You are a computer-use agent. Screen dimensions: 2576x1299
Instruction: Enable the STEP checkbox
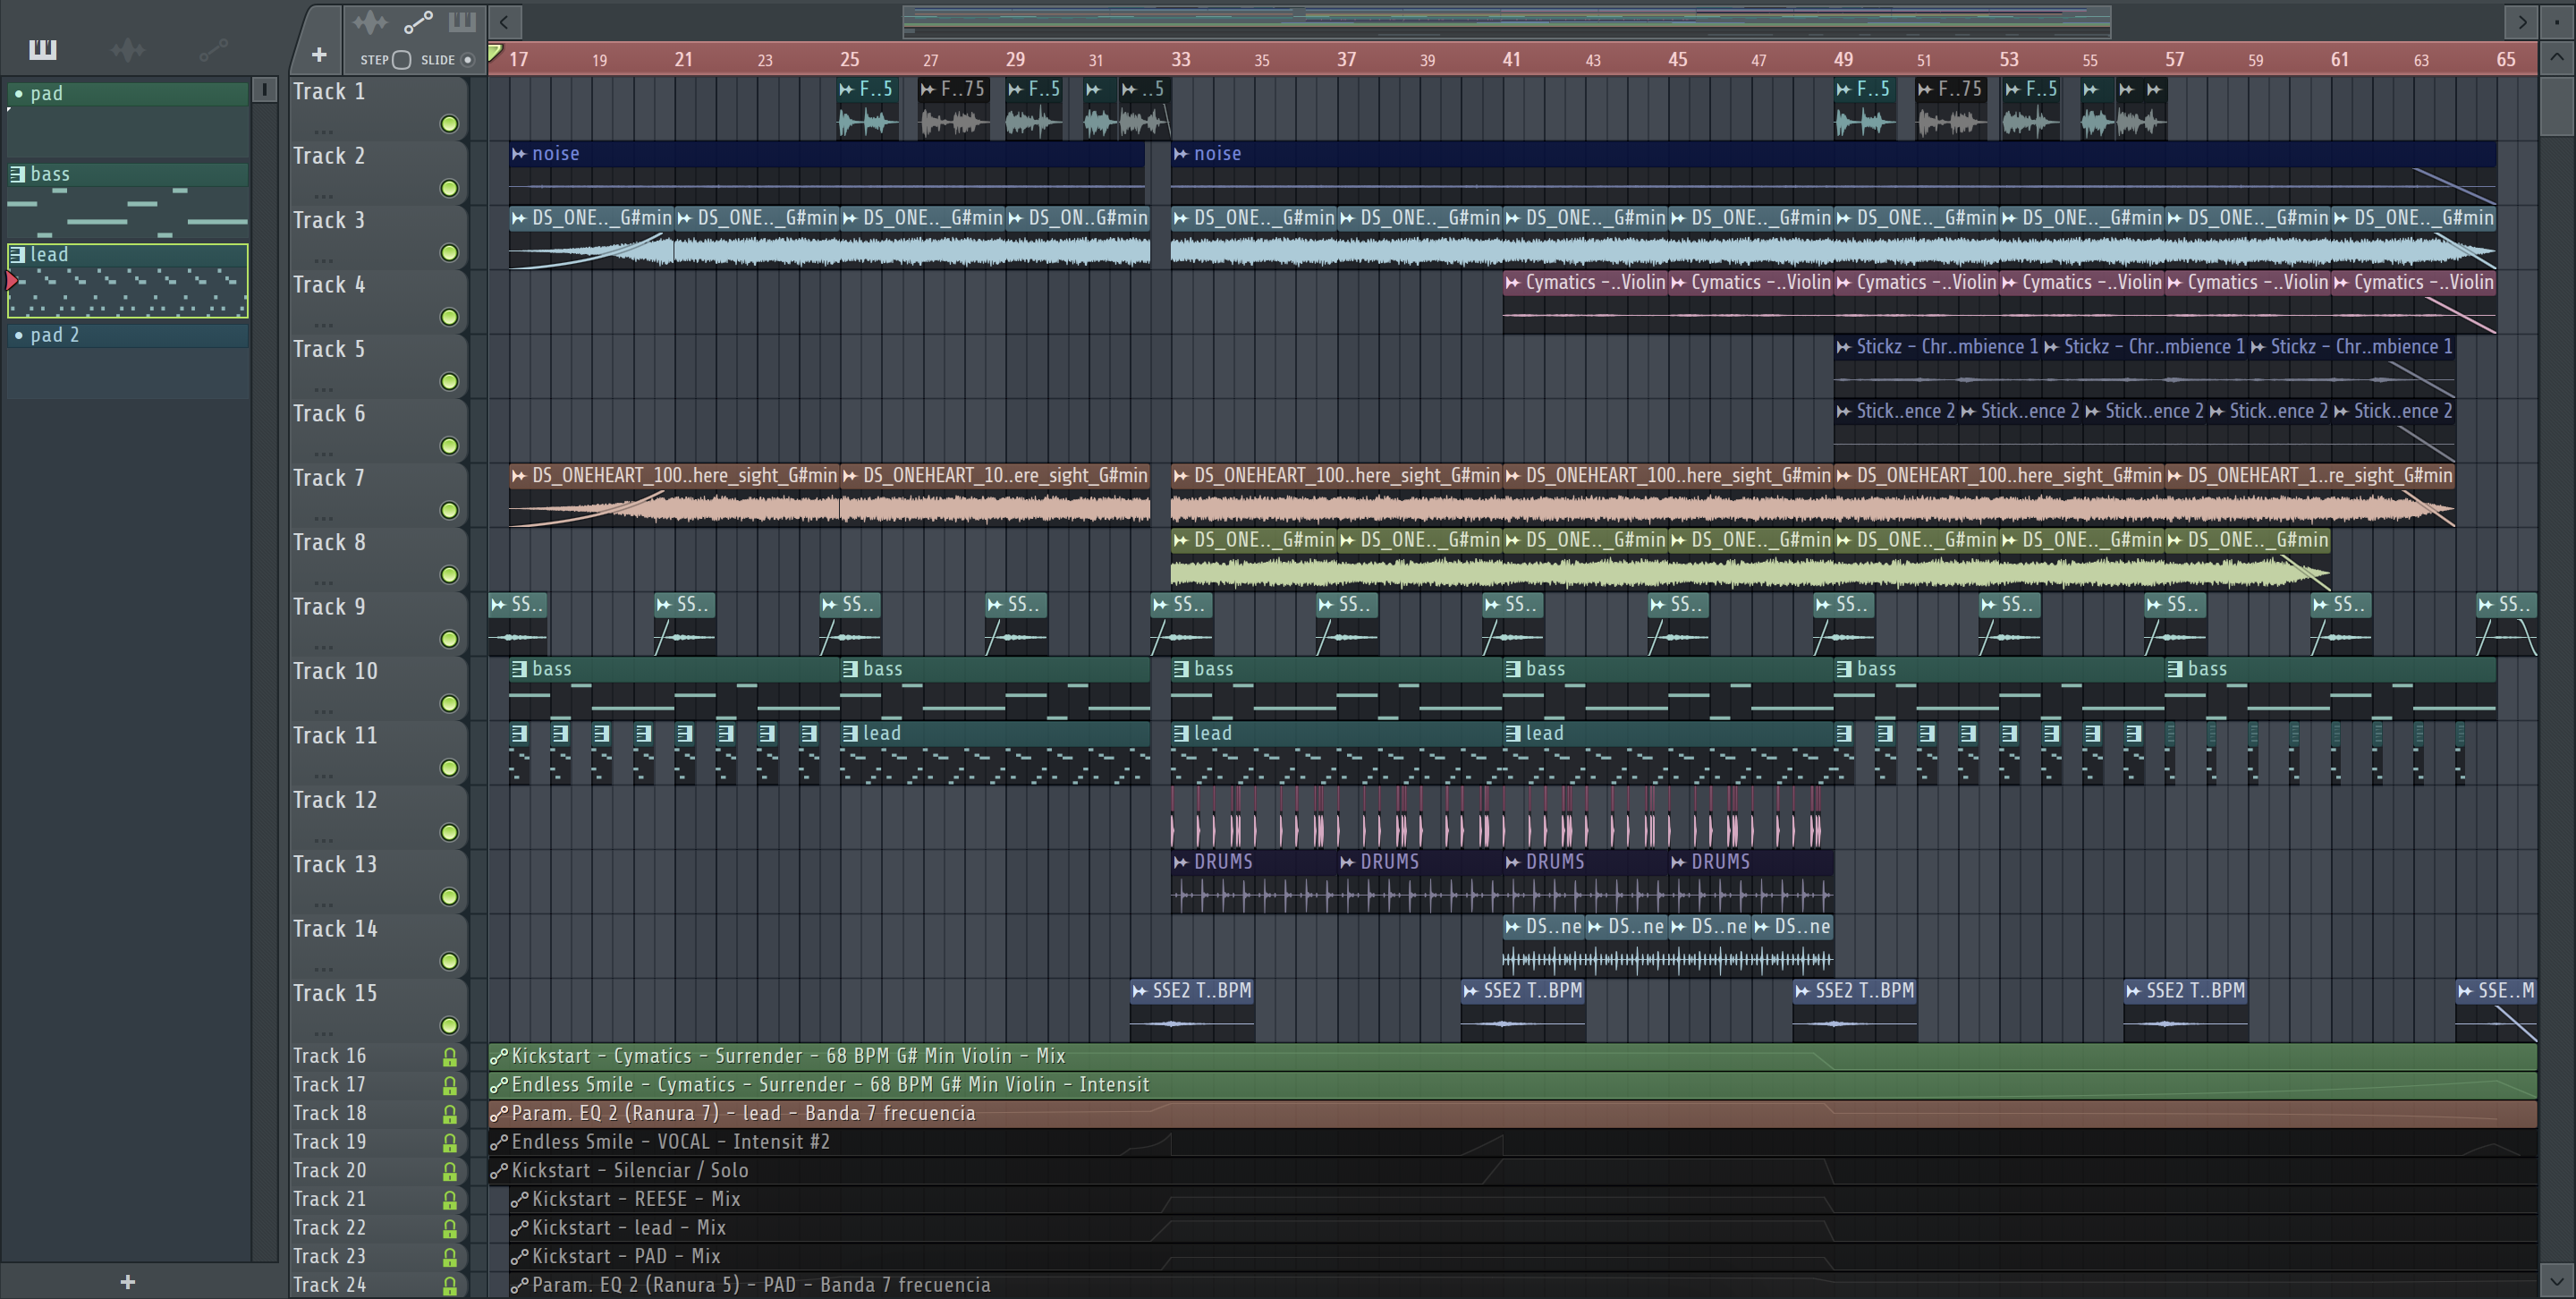click(x=401, y=60)
